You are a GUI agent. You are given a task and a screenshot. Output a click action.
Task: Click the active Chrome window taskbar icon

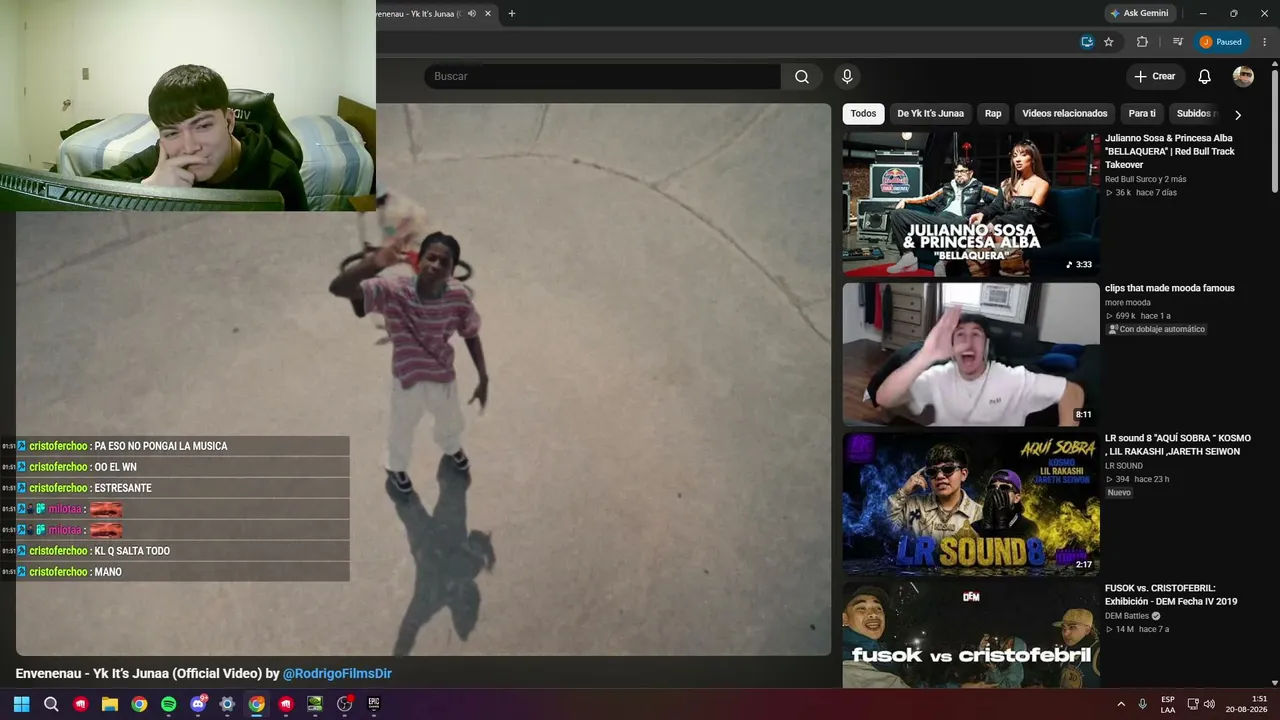pyautogui.click(x=257, y=704)
